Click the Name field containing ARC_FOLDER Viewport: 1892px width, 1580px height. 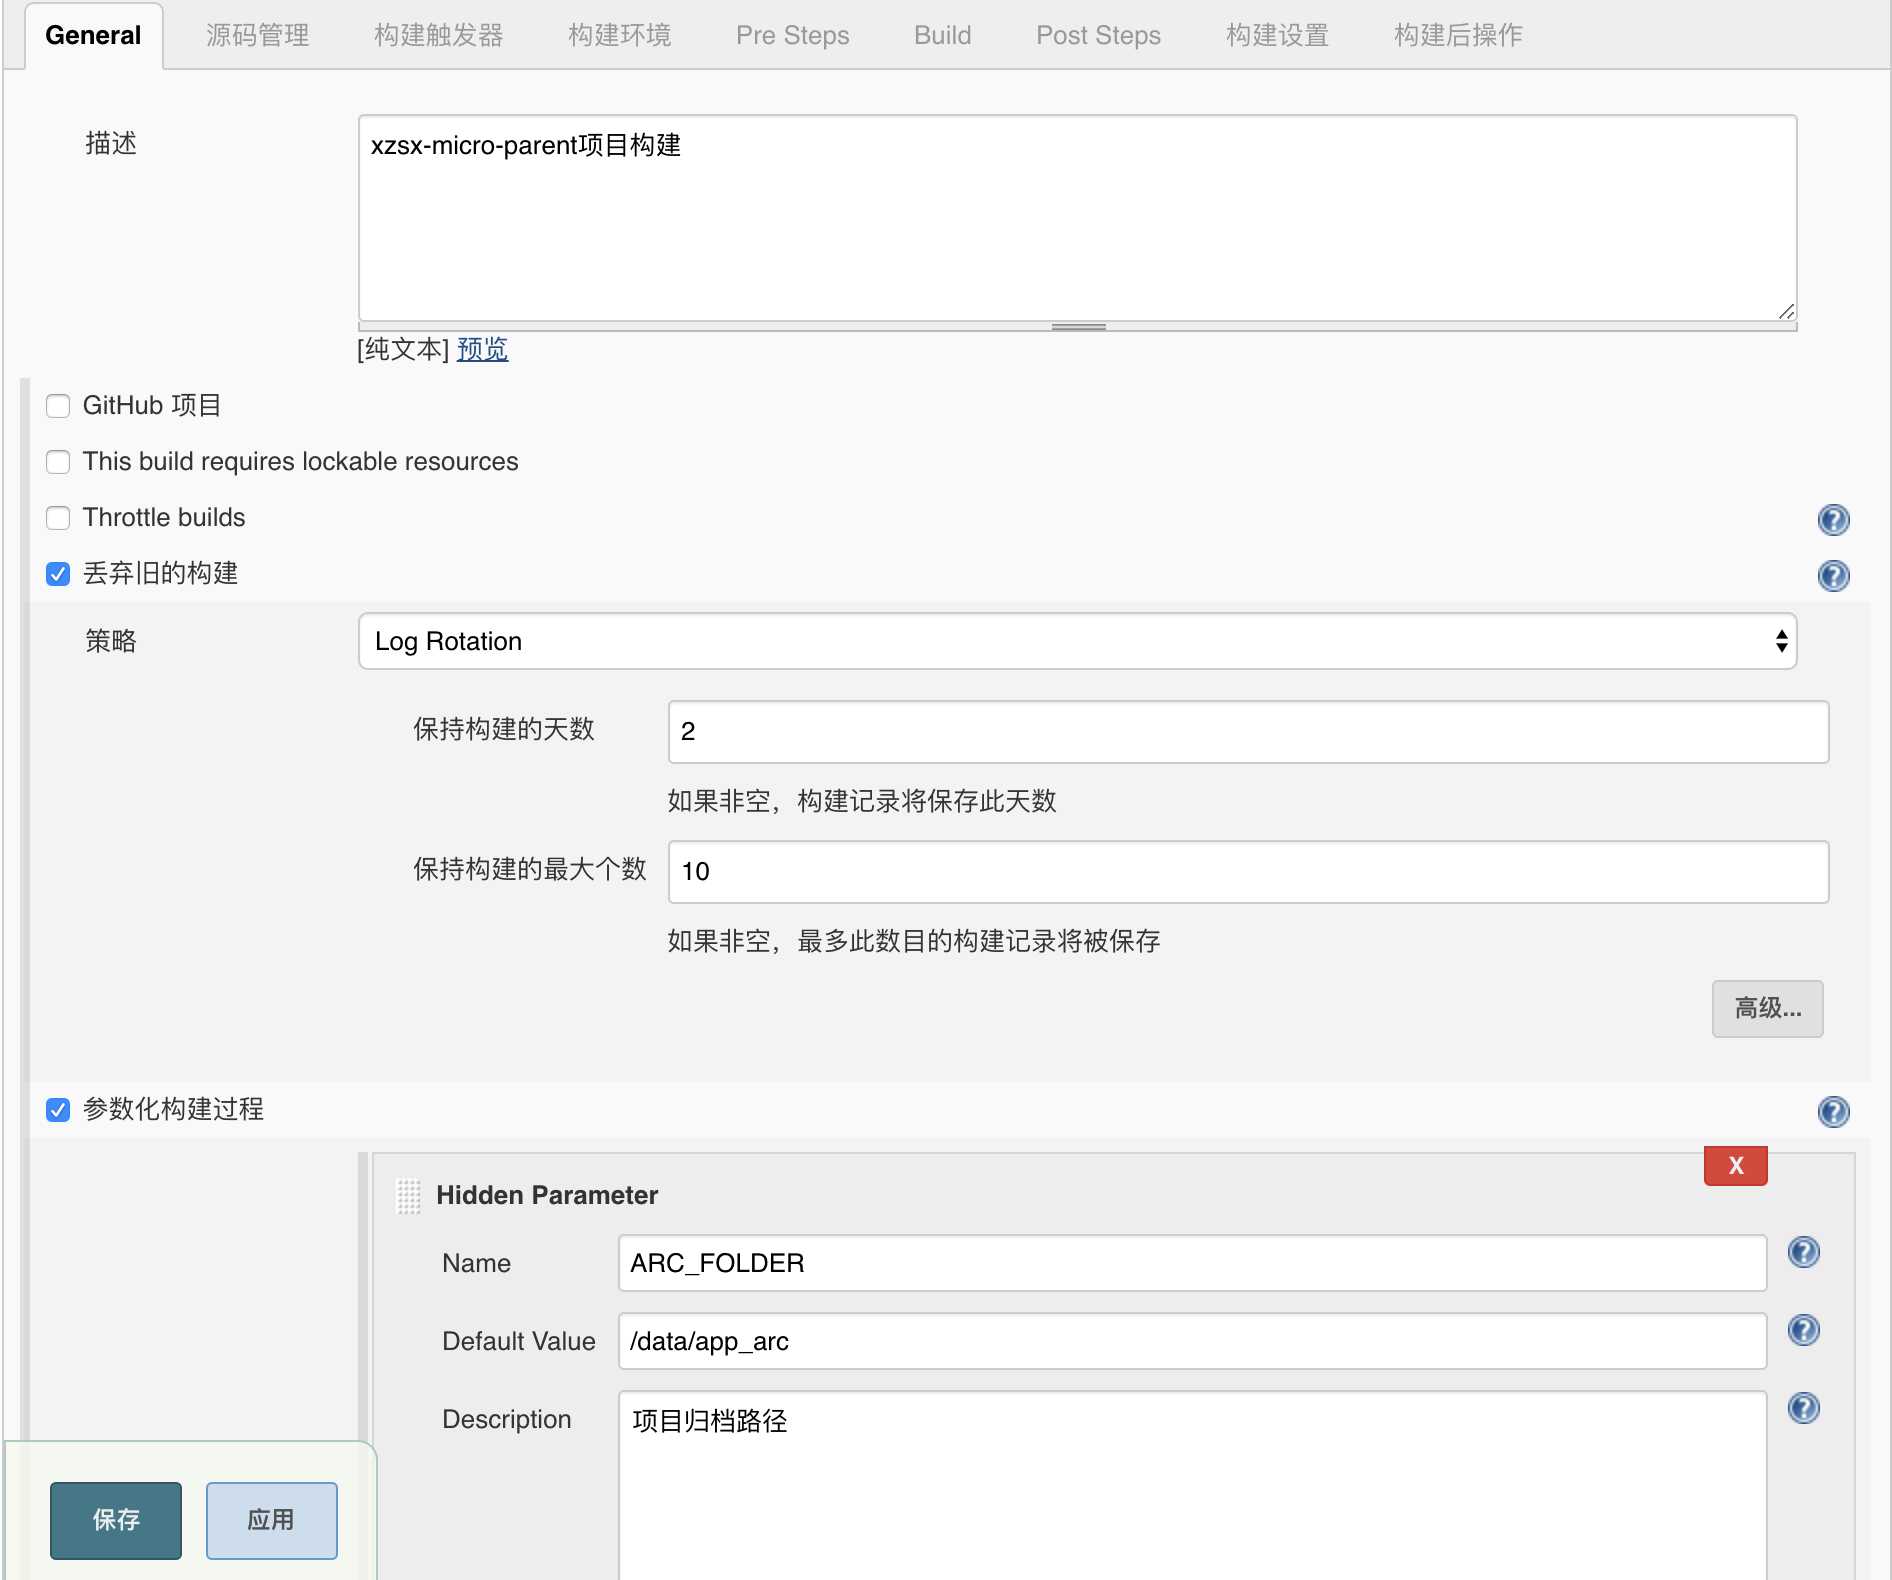[1192, 1263]
